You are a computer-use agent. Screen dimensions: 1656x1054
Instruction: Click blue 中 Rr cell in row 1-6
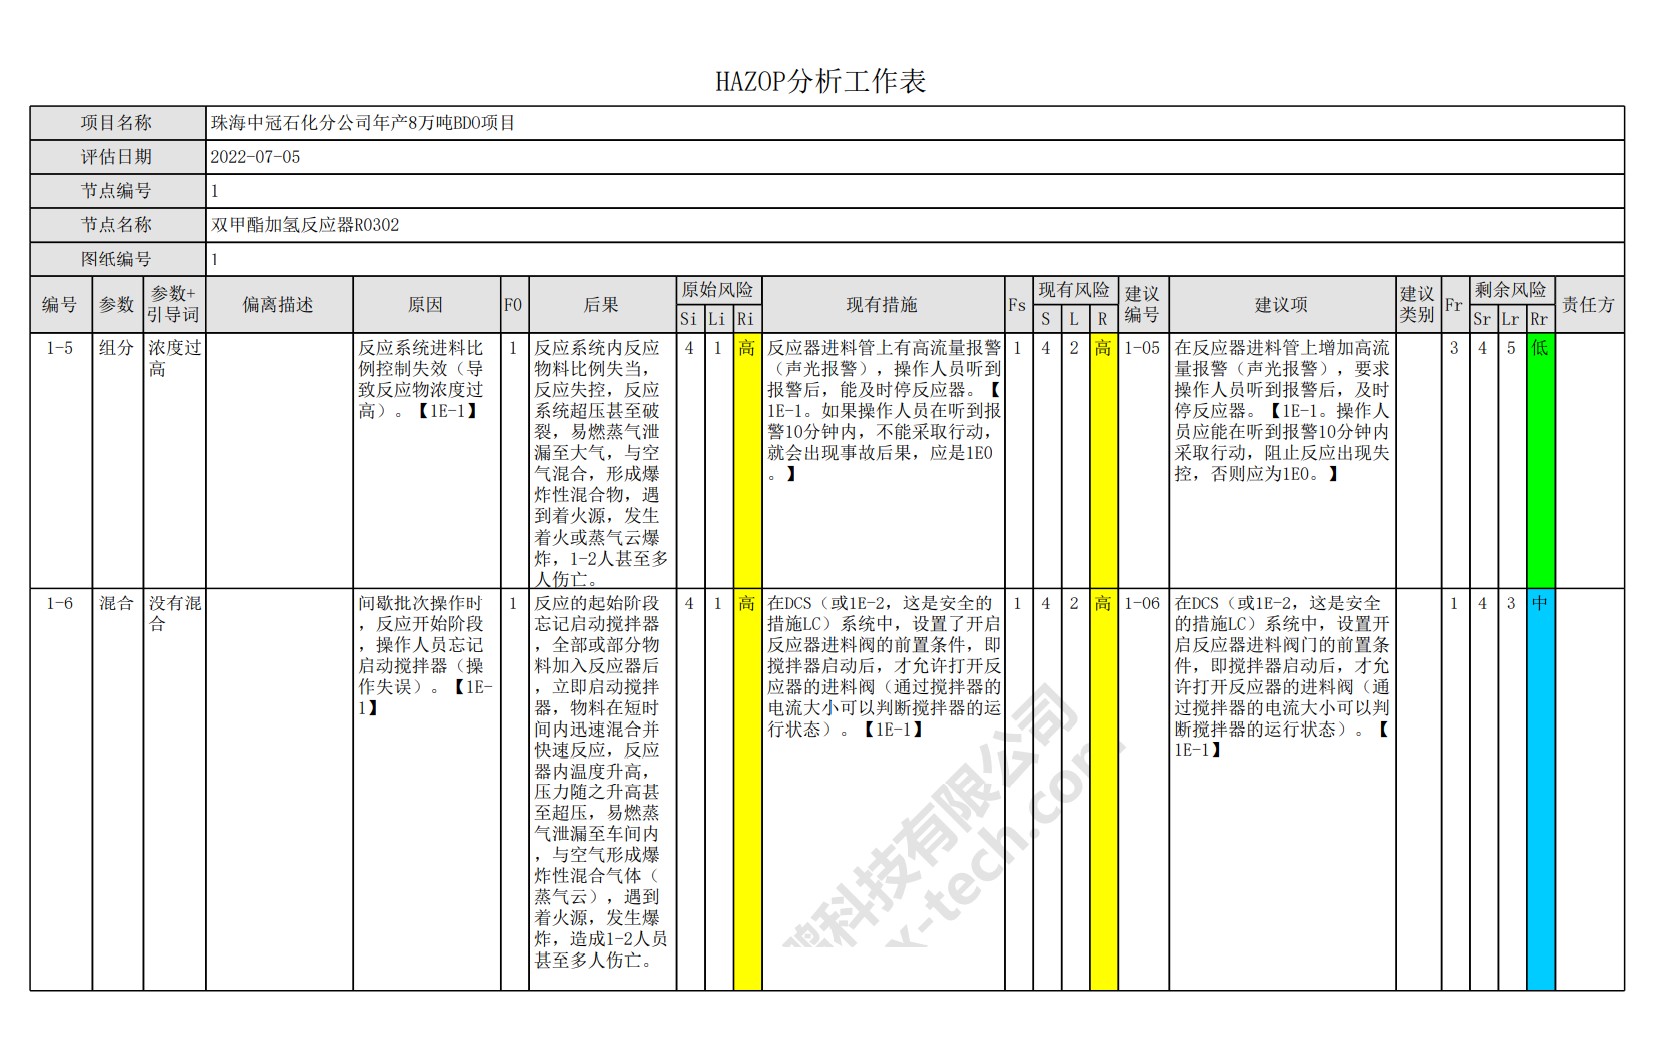(x=1540, y=790)
